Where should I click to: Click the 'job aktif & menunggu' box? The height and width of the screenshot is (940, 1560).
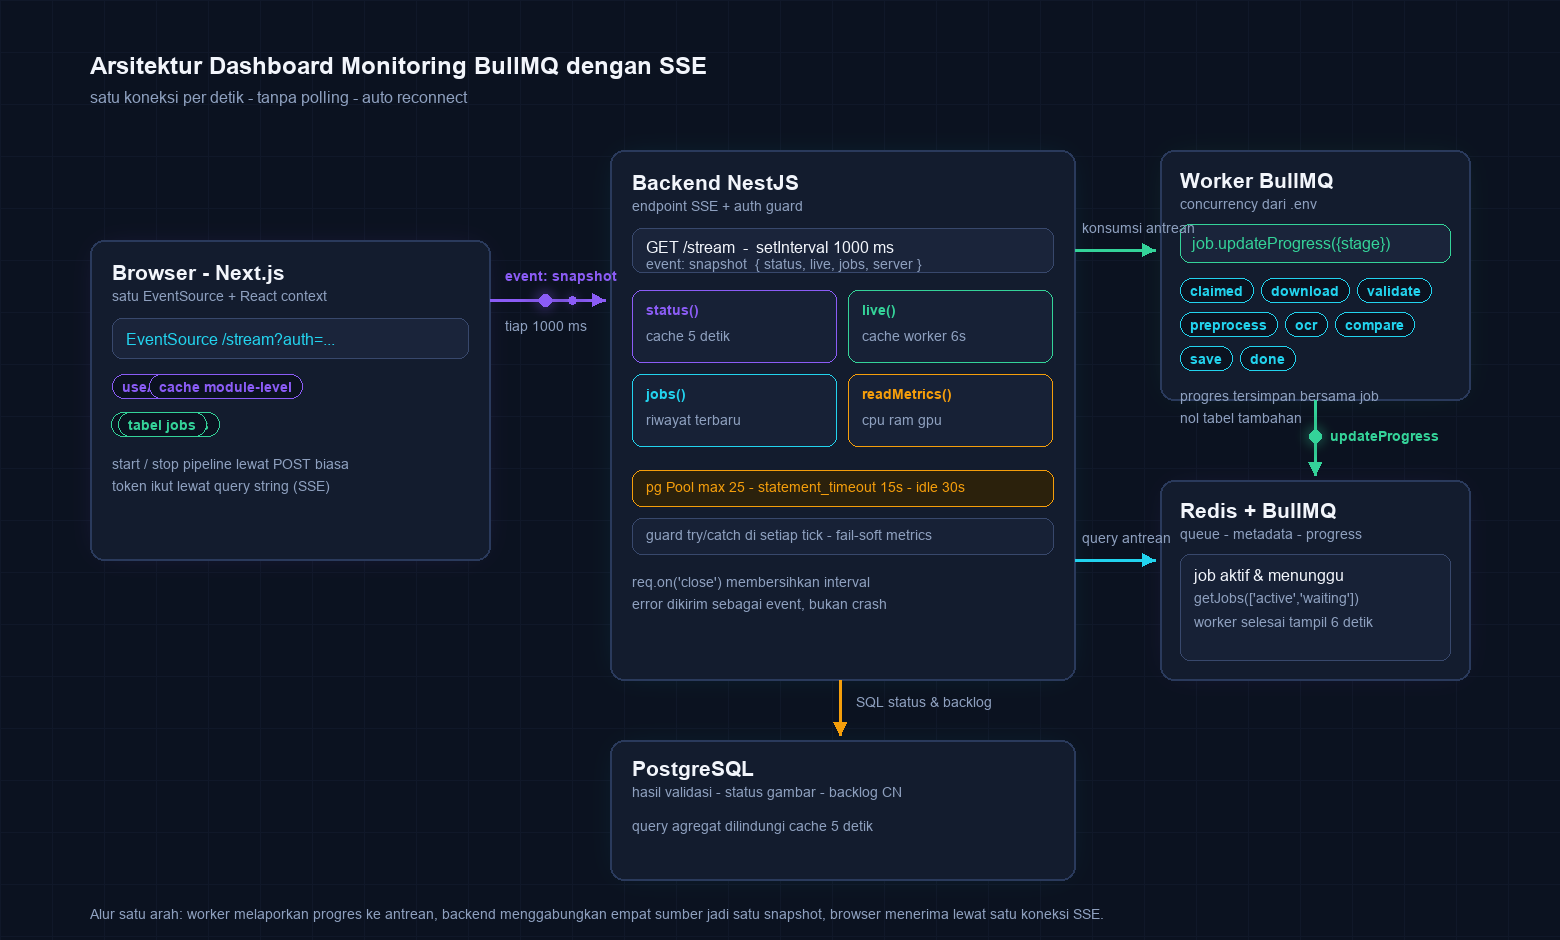[x=1315, y=608]
